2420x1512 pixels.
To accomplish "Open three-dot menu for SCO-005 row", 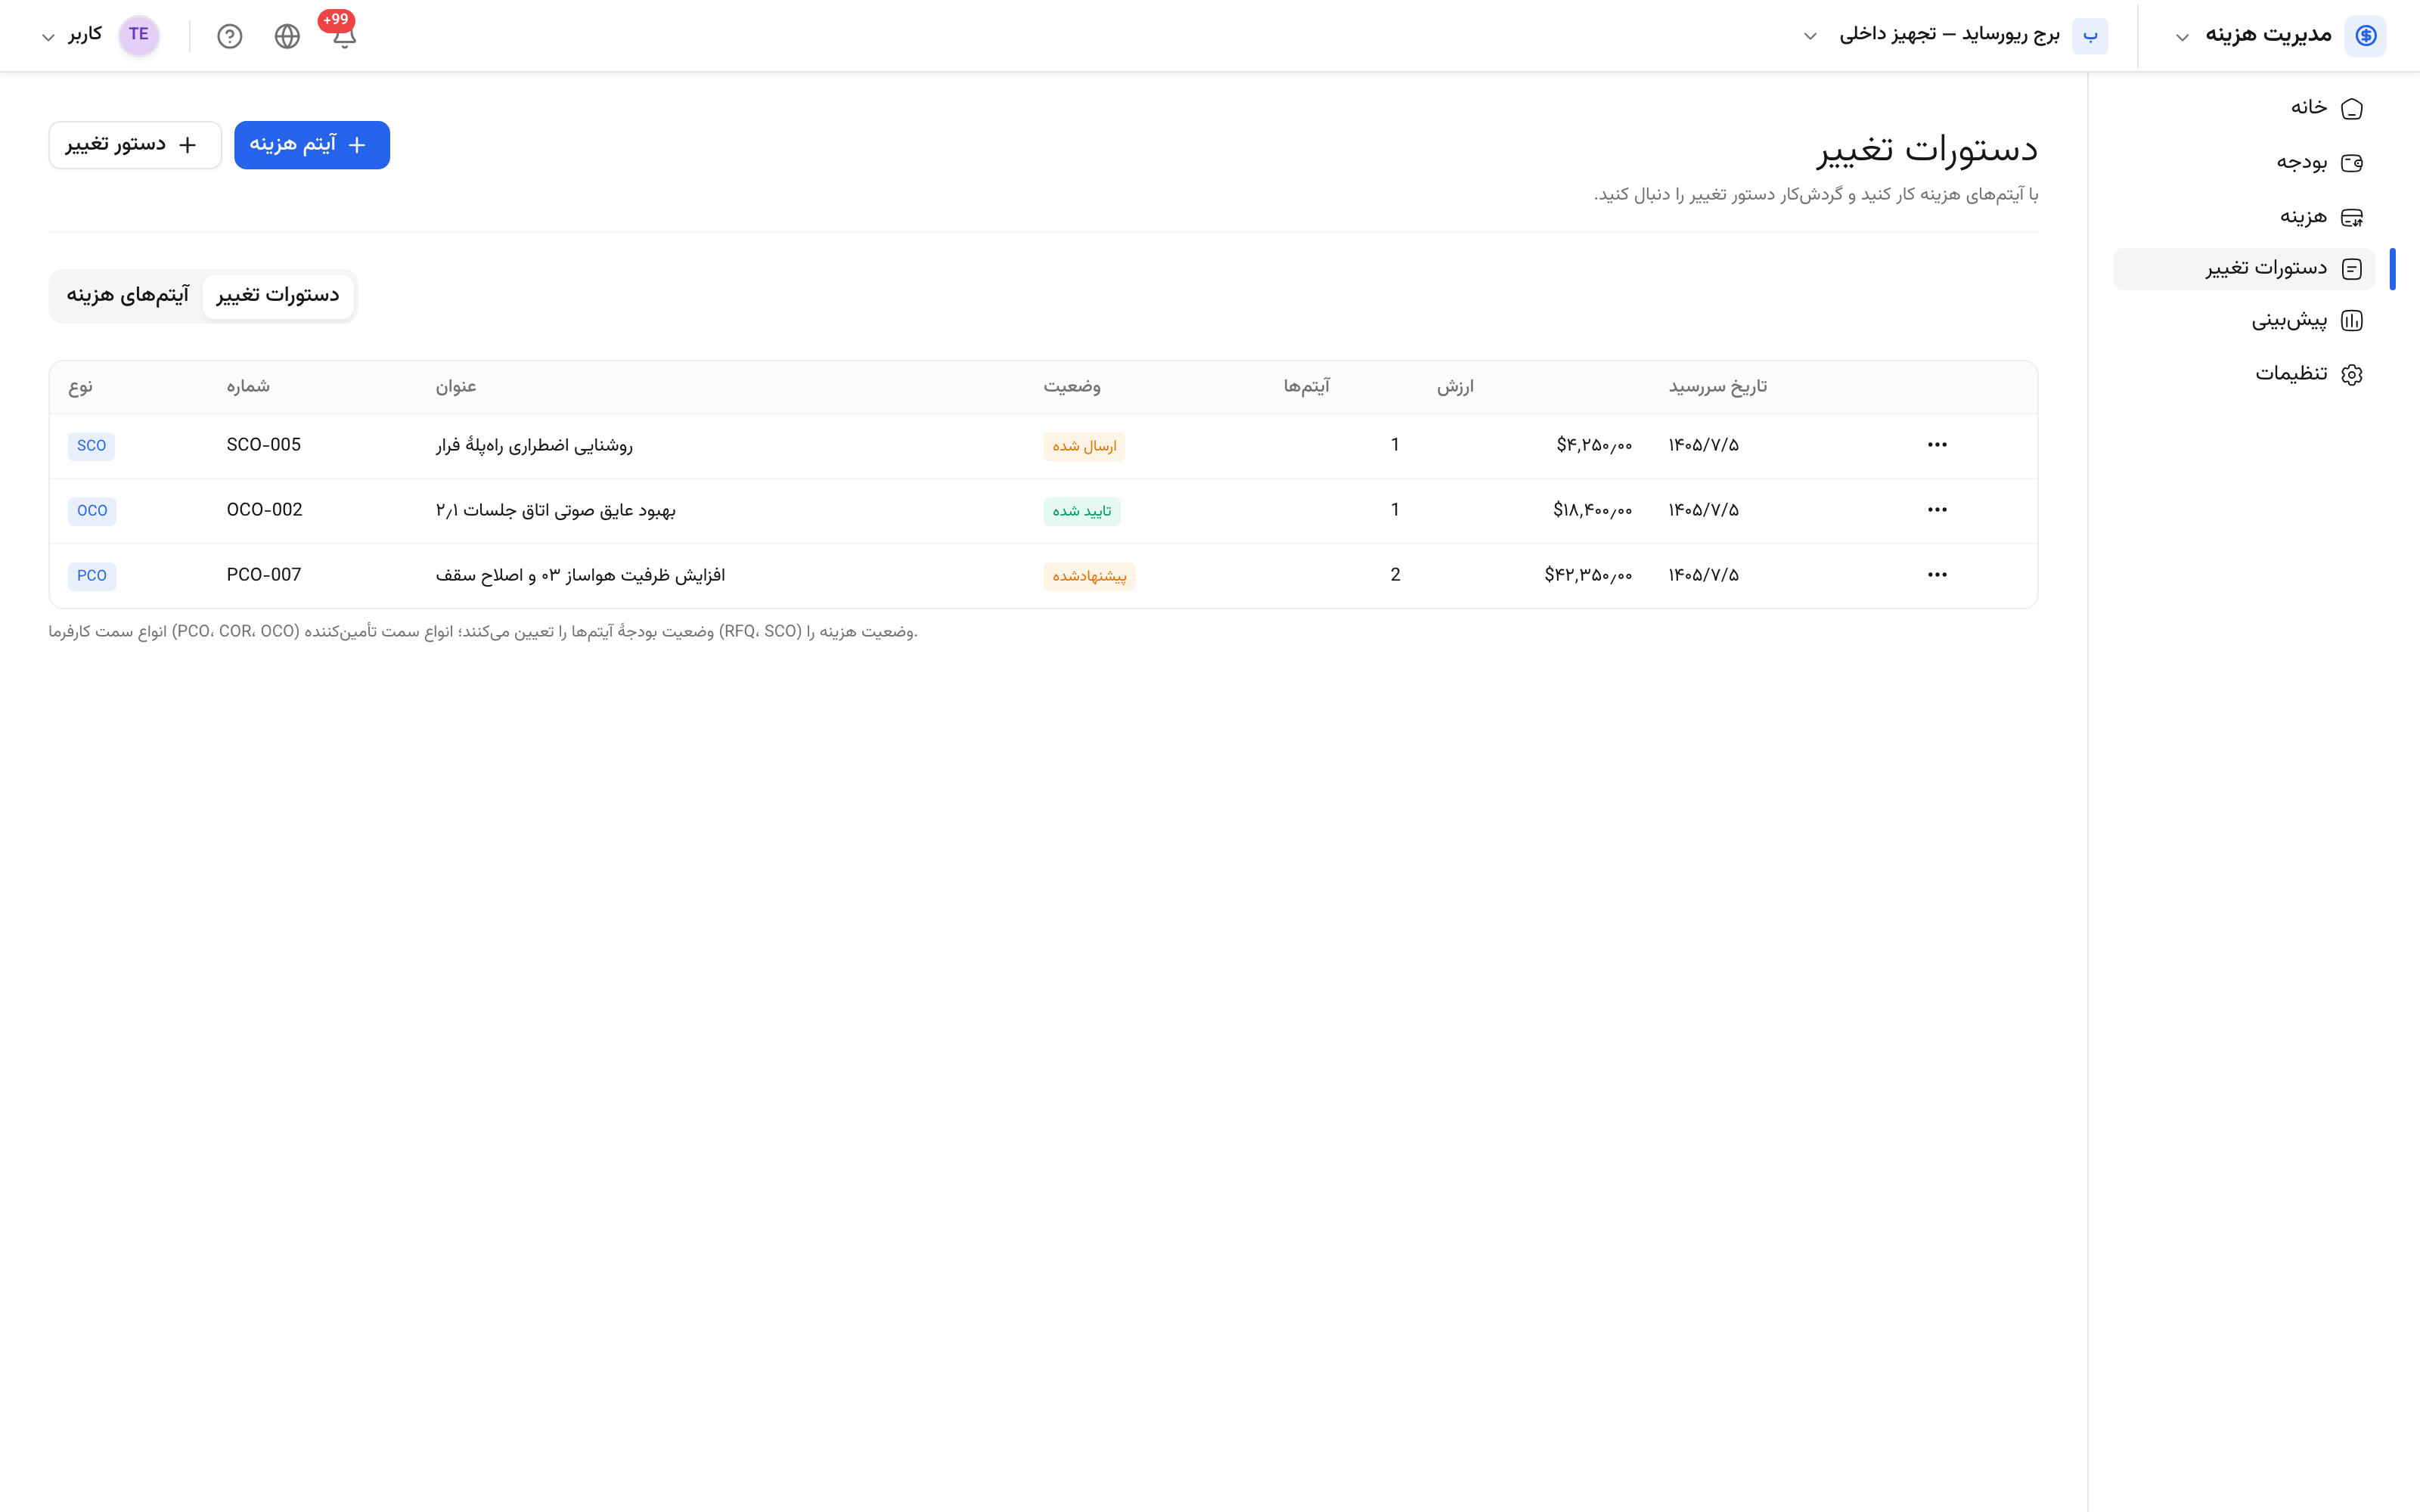I will point(1937,445).
